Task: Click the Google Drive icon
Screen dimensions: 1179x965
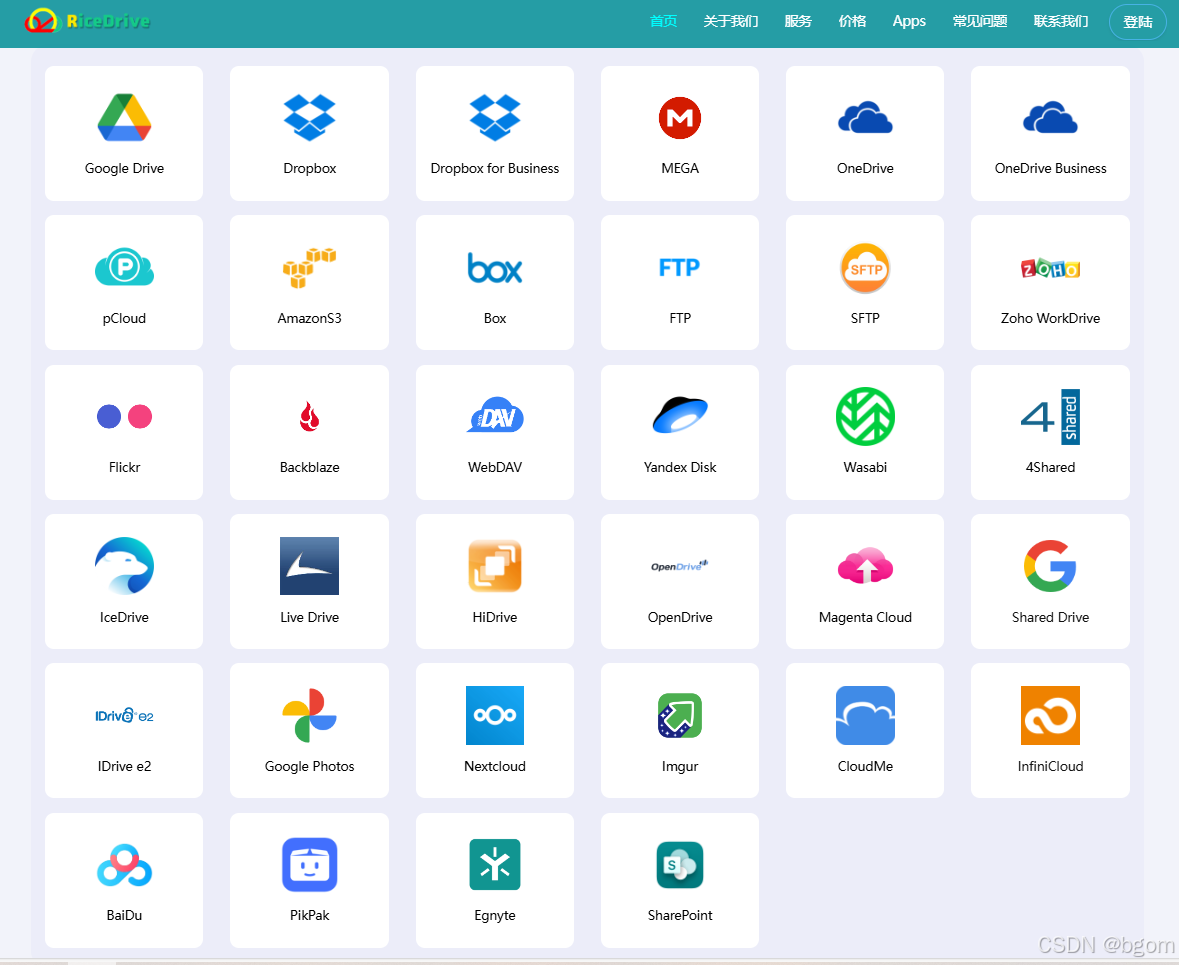Action: pos(124,117)
